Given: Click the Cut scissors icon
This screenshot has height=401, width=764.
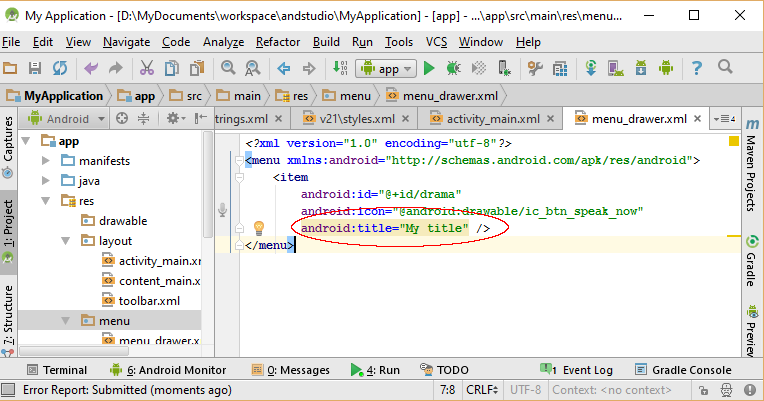Looking at the screenshot, I should 147,68.
